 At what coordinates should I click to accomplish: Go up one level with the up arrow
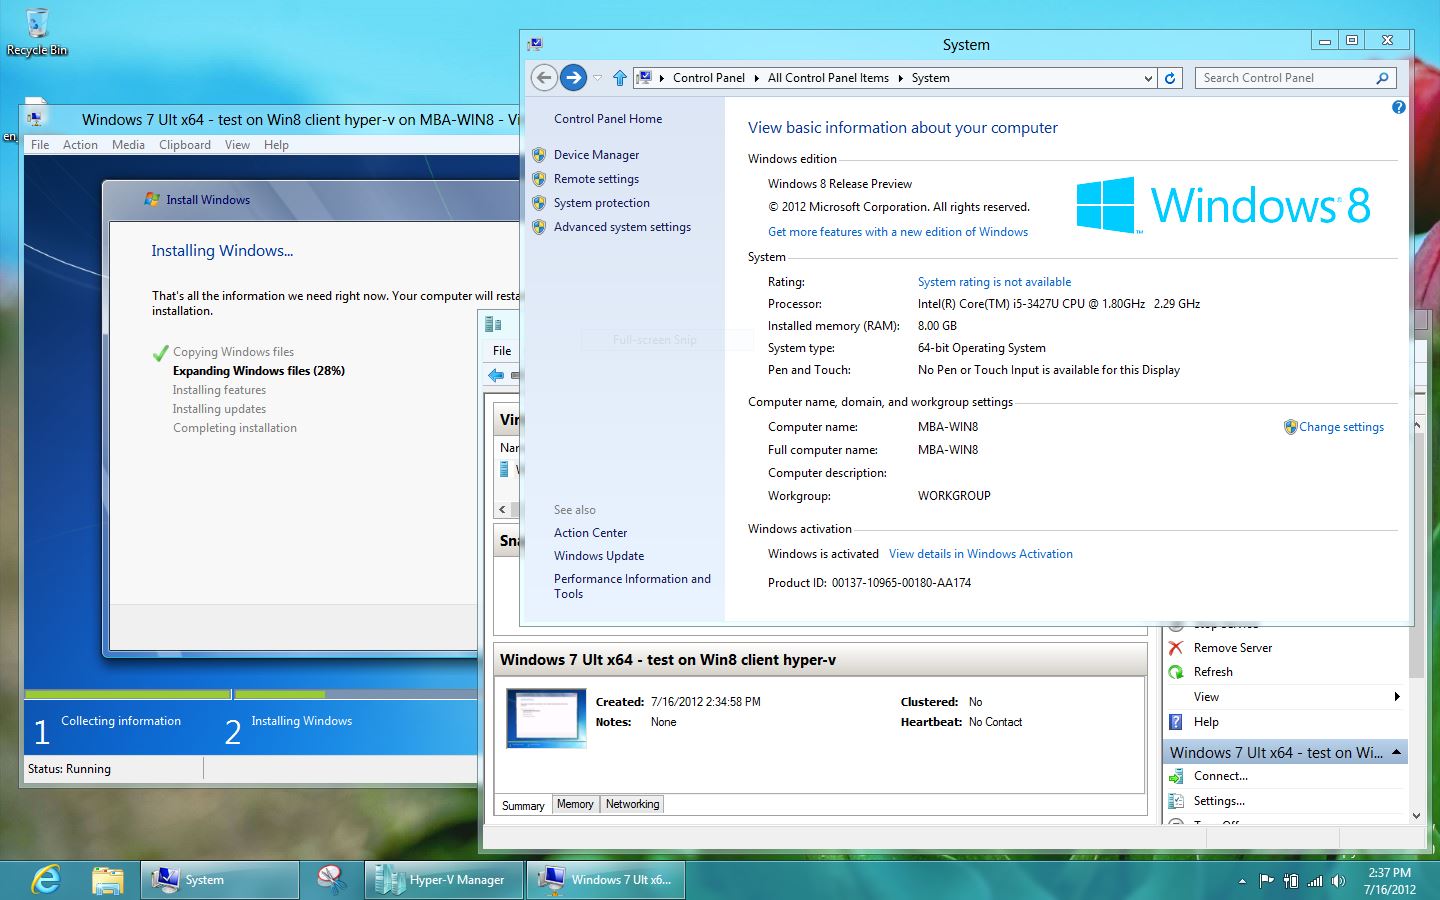(620, 78)
